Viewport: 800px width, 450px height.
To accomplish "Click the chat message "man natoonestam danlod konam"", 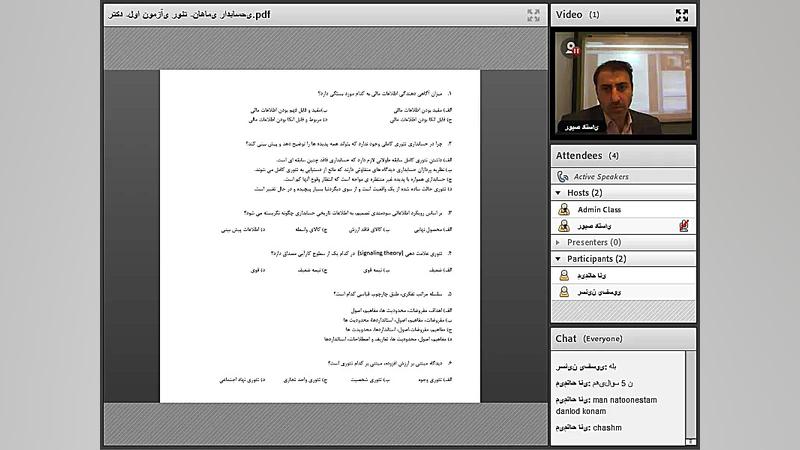I will [x=606, y=406].
